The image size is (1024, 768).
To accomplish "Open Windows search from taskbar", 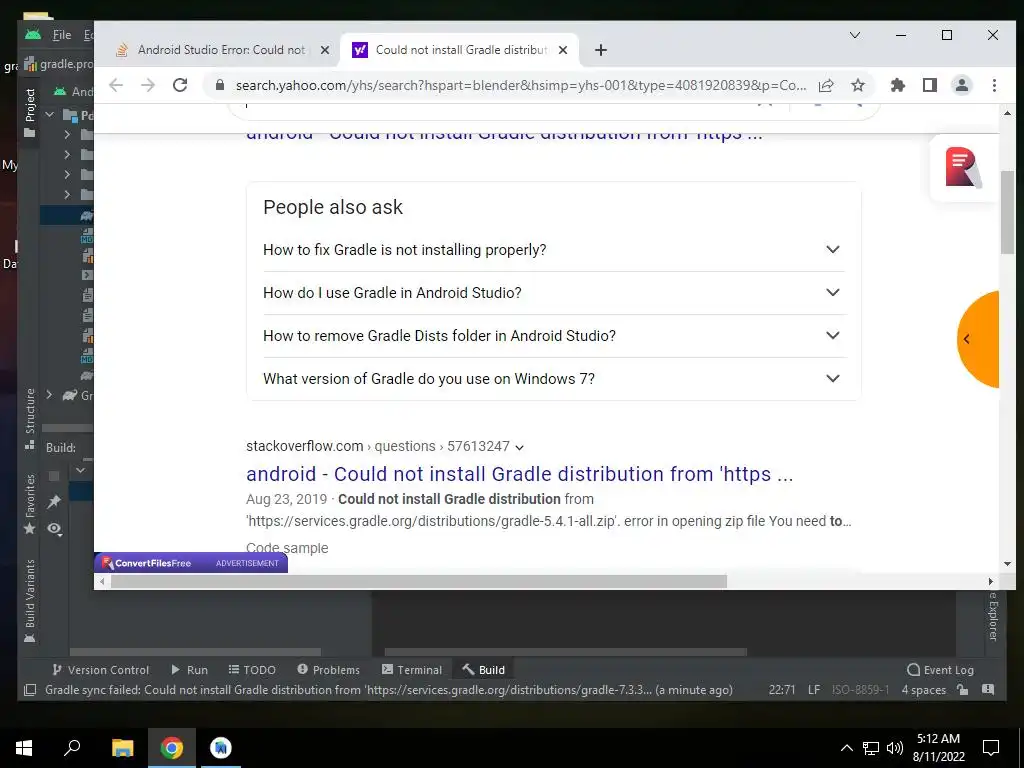I will [72, 748].
